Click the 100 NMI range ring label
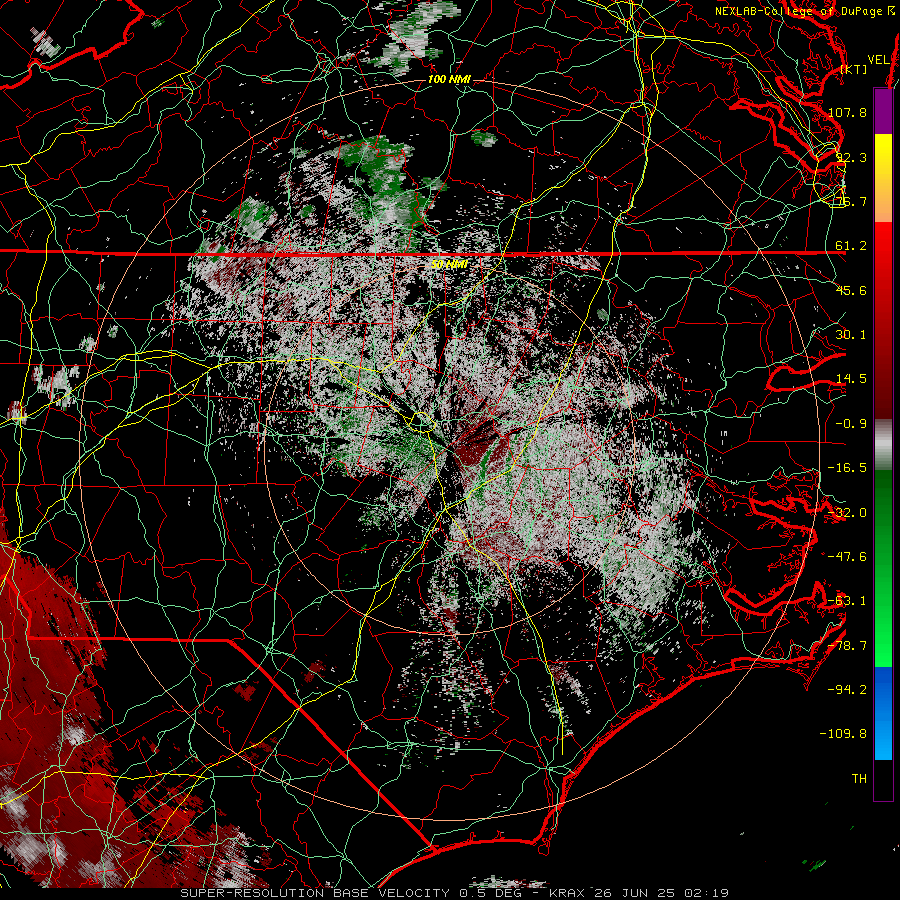 (x=449, y=79)
